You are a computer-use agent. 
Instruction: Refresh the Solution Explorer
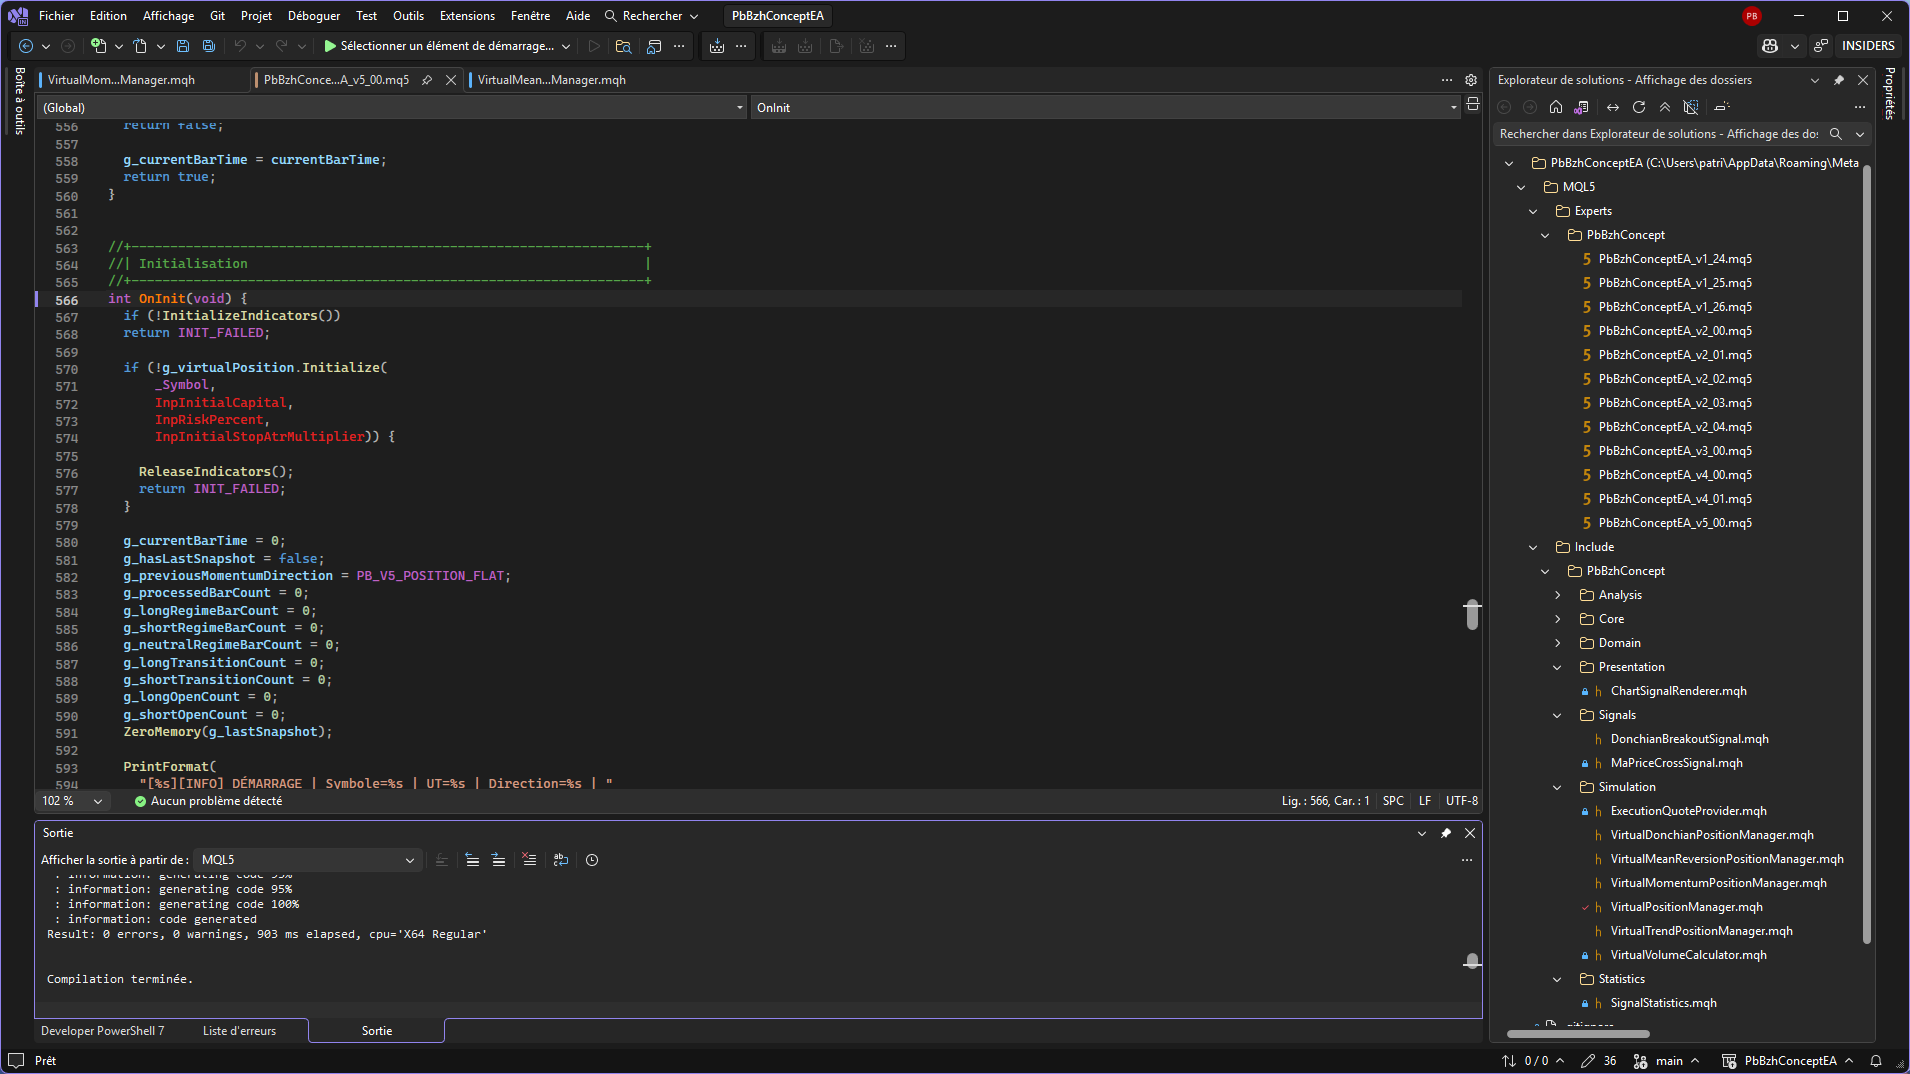point(1639,107)
